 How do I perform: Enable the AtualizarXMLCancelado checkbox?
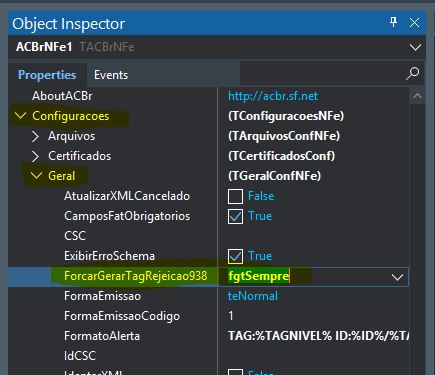[x=235, y=196]
